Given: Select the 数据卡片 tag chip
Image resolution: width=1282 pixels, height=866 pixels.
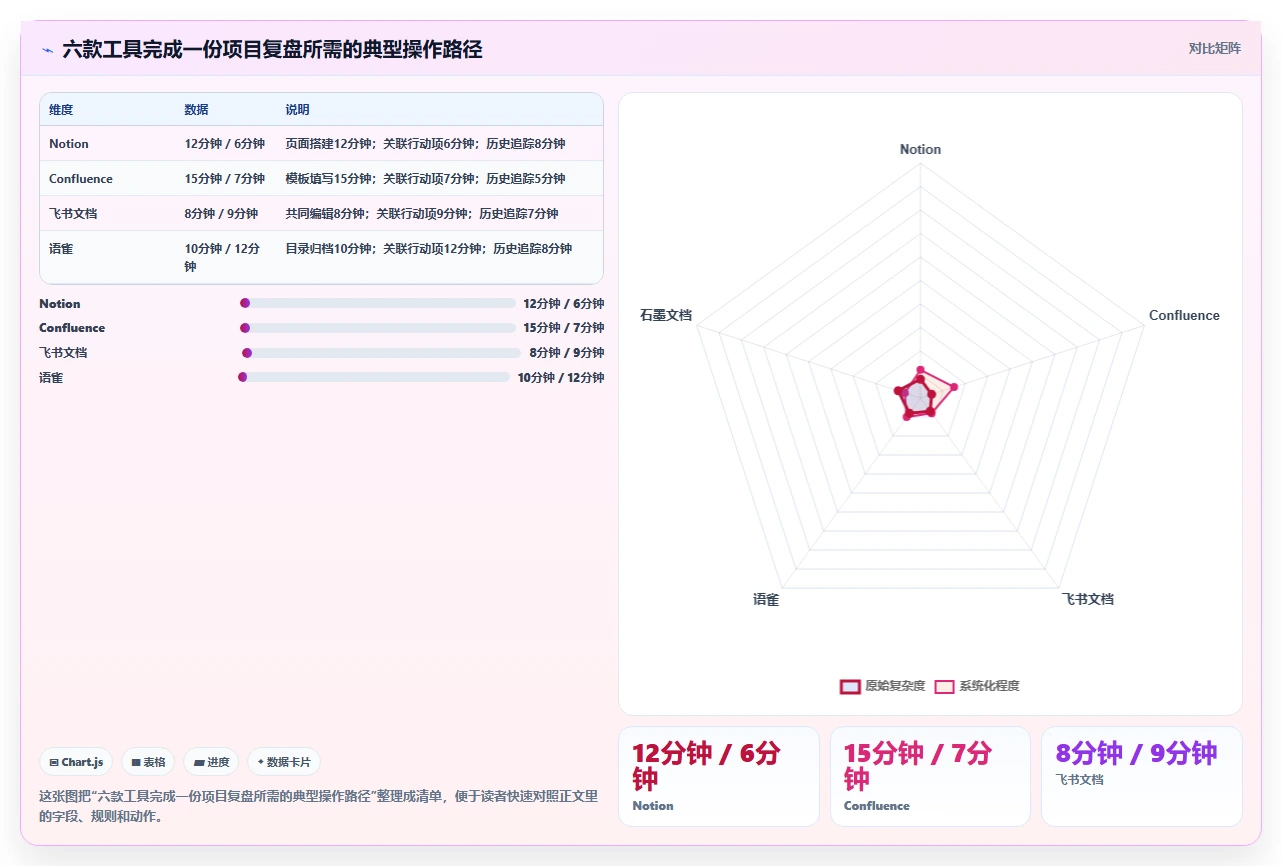Looking at the screenshot, I should (284, 762).
